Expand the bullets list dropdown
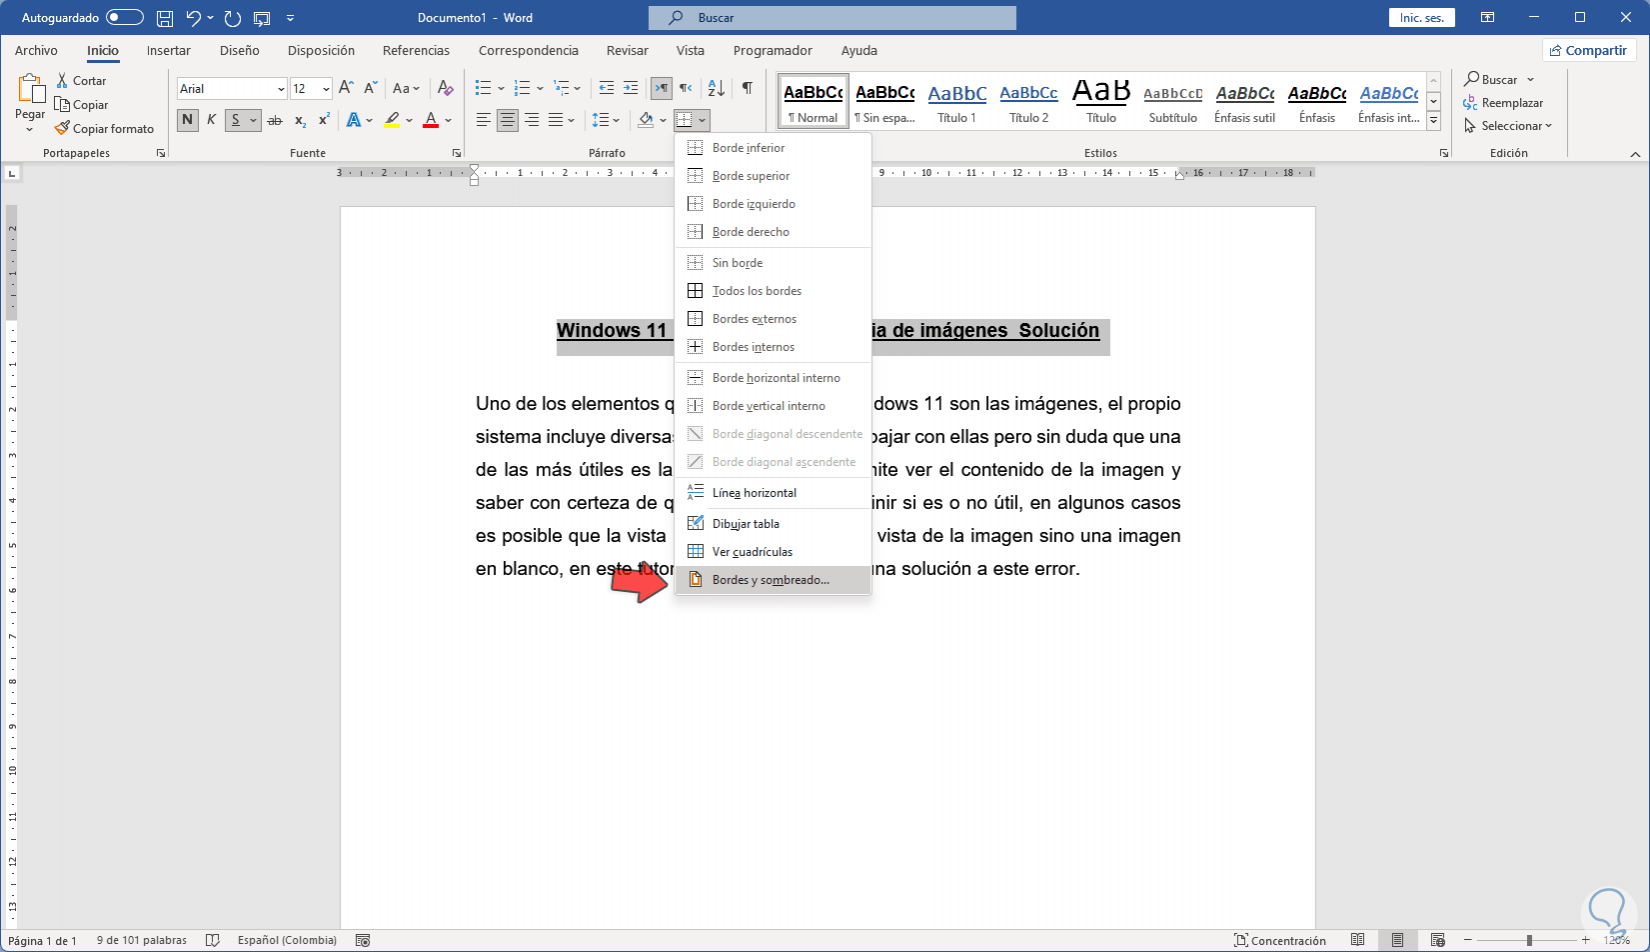The width and height of the screenshot is (1650, 952). tap(500, 89)
